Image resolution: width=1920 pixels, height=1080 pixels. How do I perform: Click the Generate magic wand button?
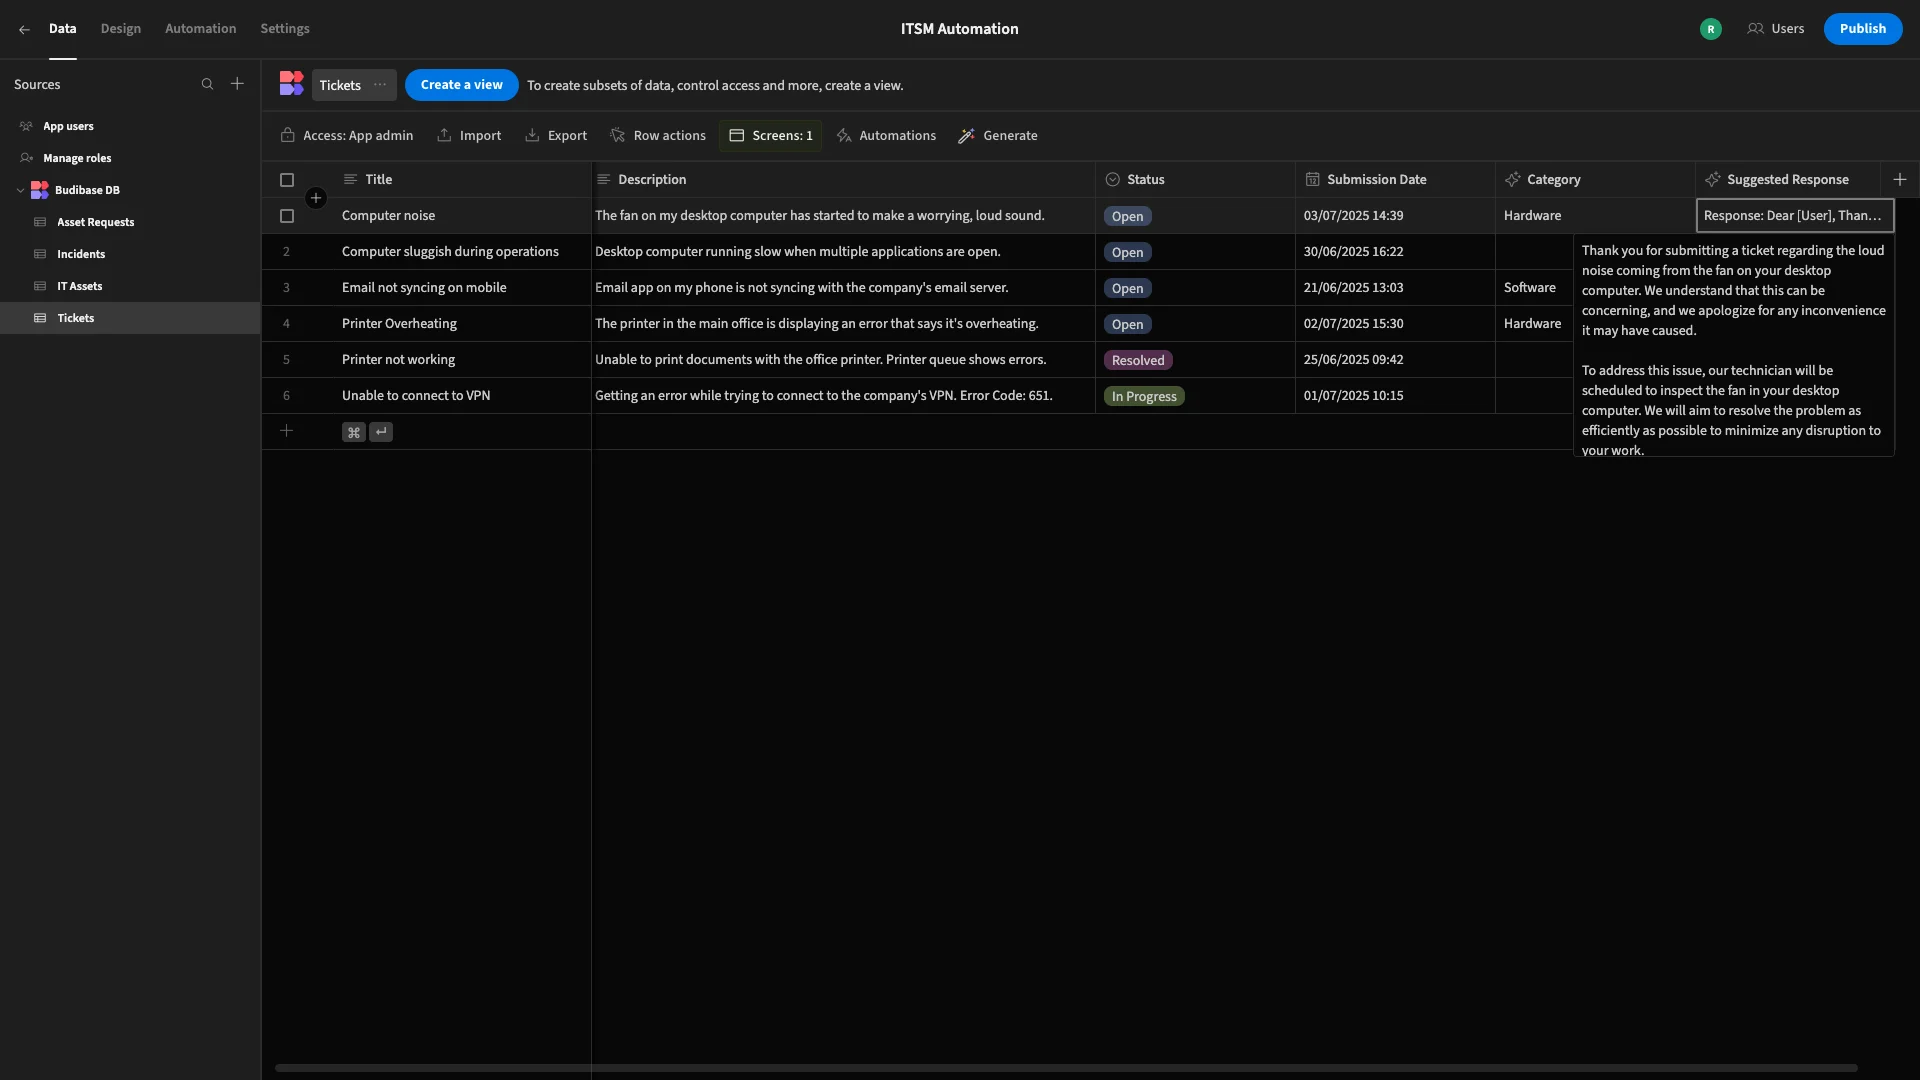(x=998, y=136)
